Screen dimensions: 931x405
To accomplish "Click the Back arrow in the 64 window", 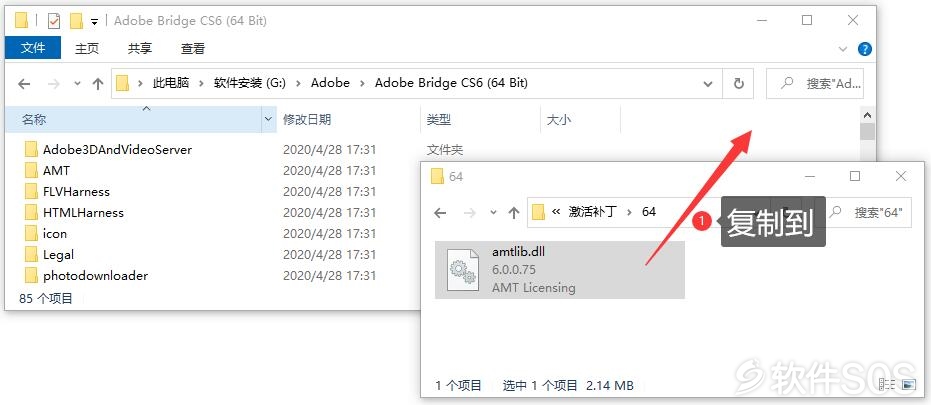I will (440, 212).
